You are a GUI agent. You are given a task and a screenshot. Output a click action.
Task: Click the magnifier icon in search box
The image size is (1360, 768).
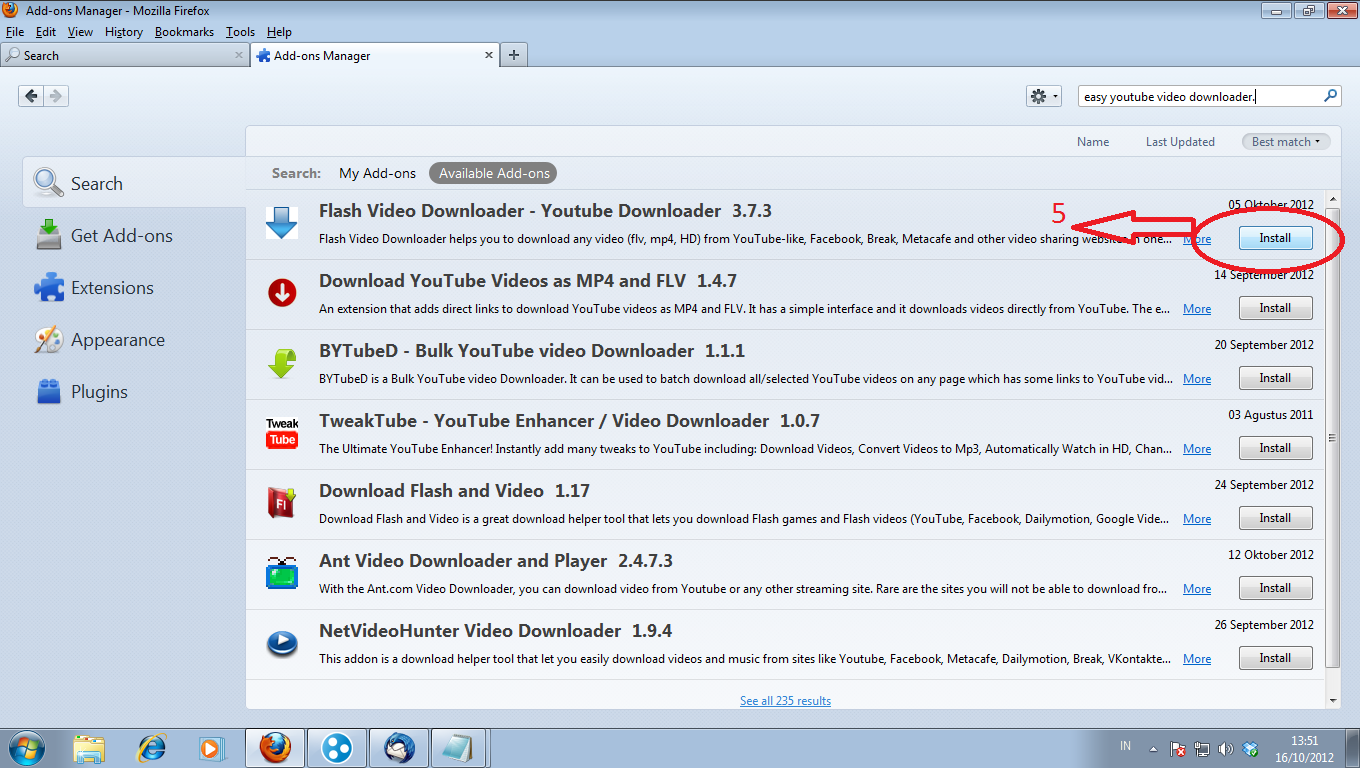pos(1330,96)
